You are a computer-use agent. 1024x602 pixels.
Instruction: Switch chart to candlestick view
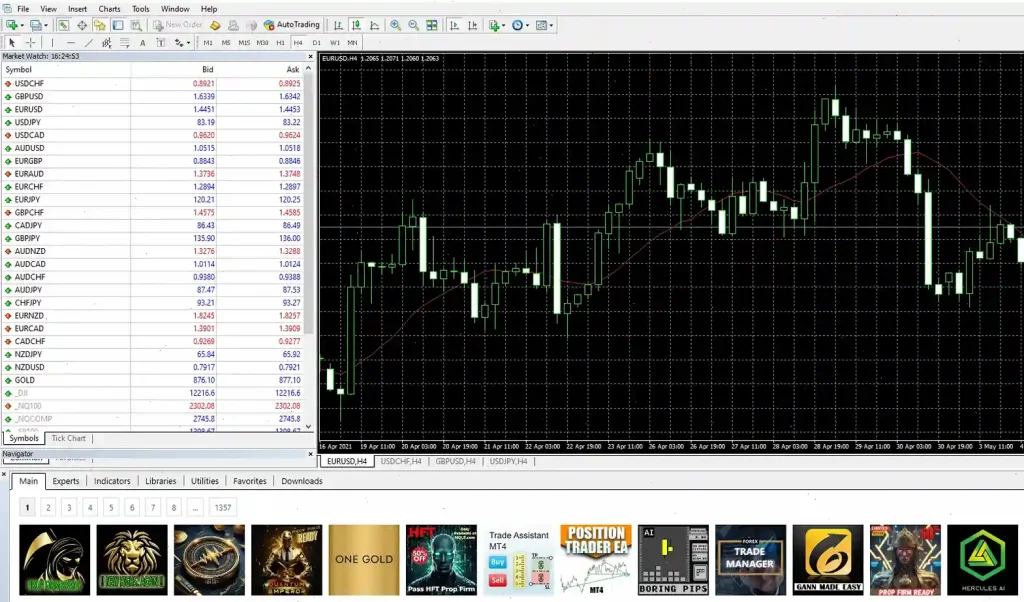tap(356, 25)
